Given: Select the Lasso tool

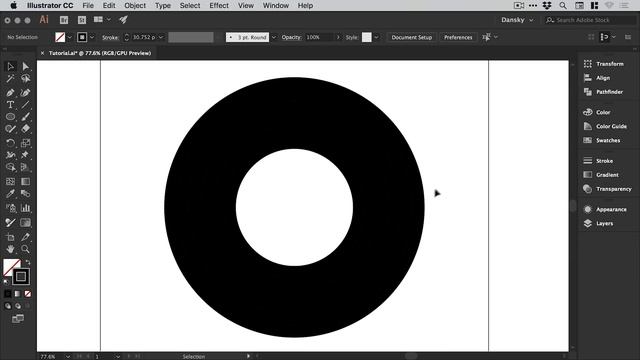Looking at the screenshot, I should tap(25, 78).
